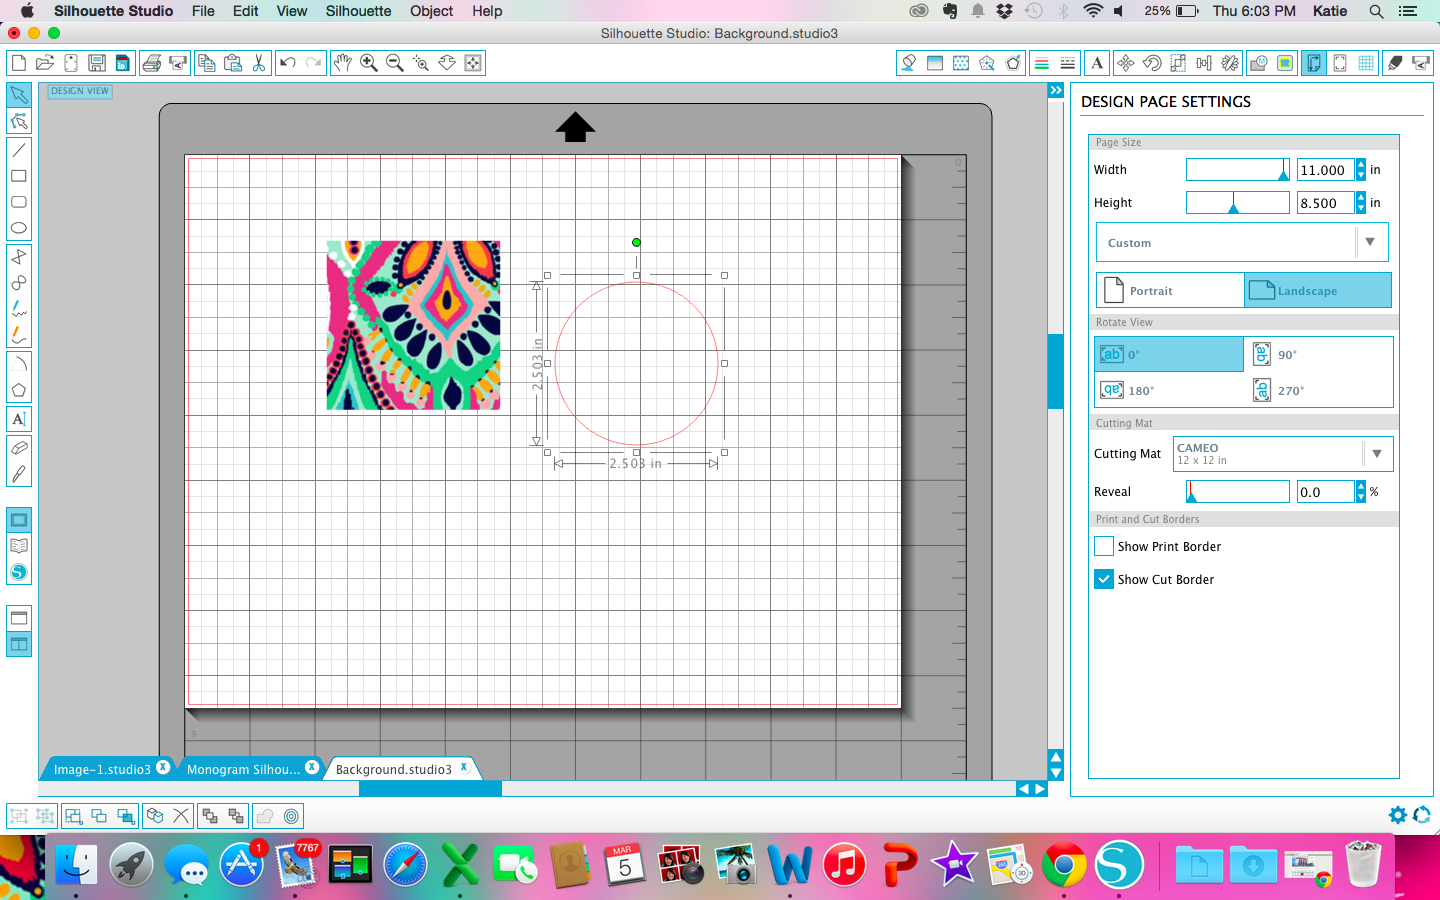This screenshot has width=1440, height=900.
Task: Open the View menu
Action: (292, 11)
